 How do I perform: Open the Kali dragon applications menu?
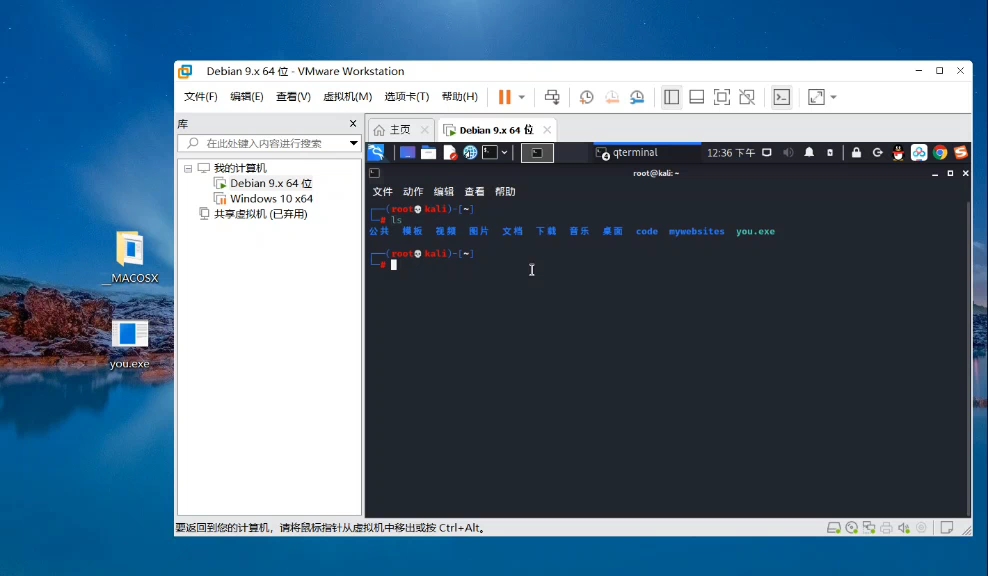pos(376,153)
